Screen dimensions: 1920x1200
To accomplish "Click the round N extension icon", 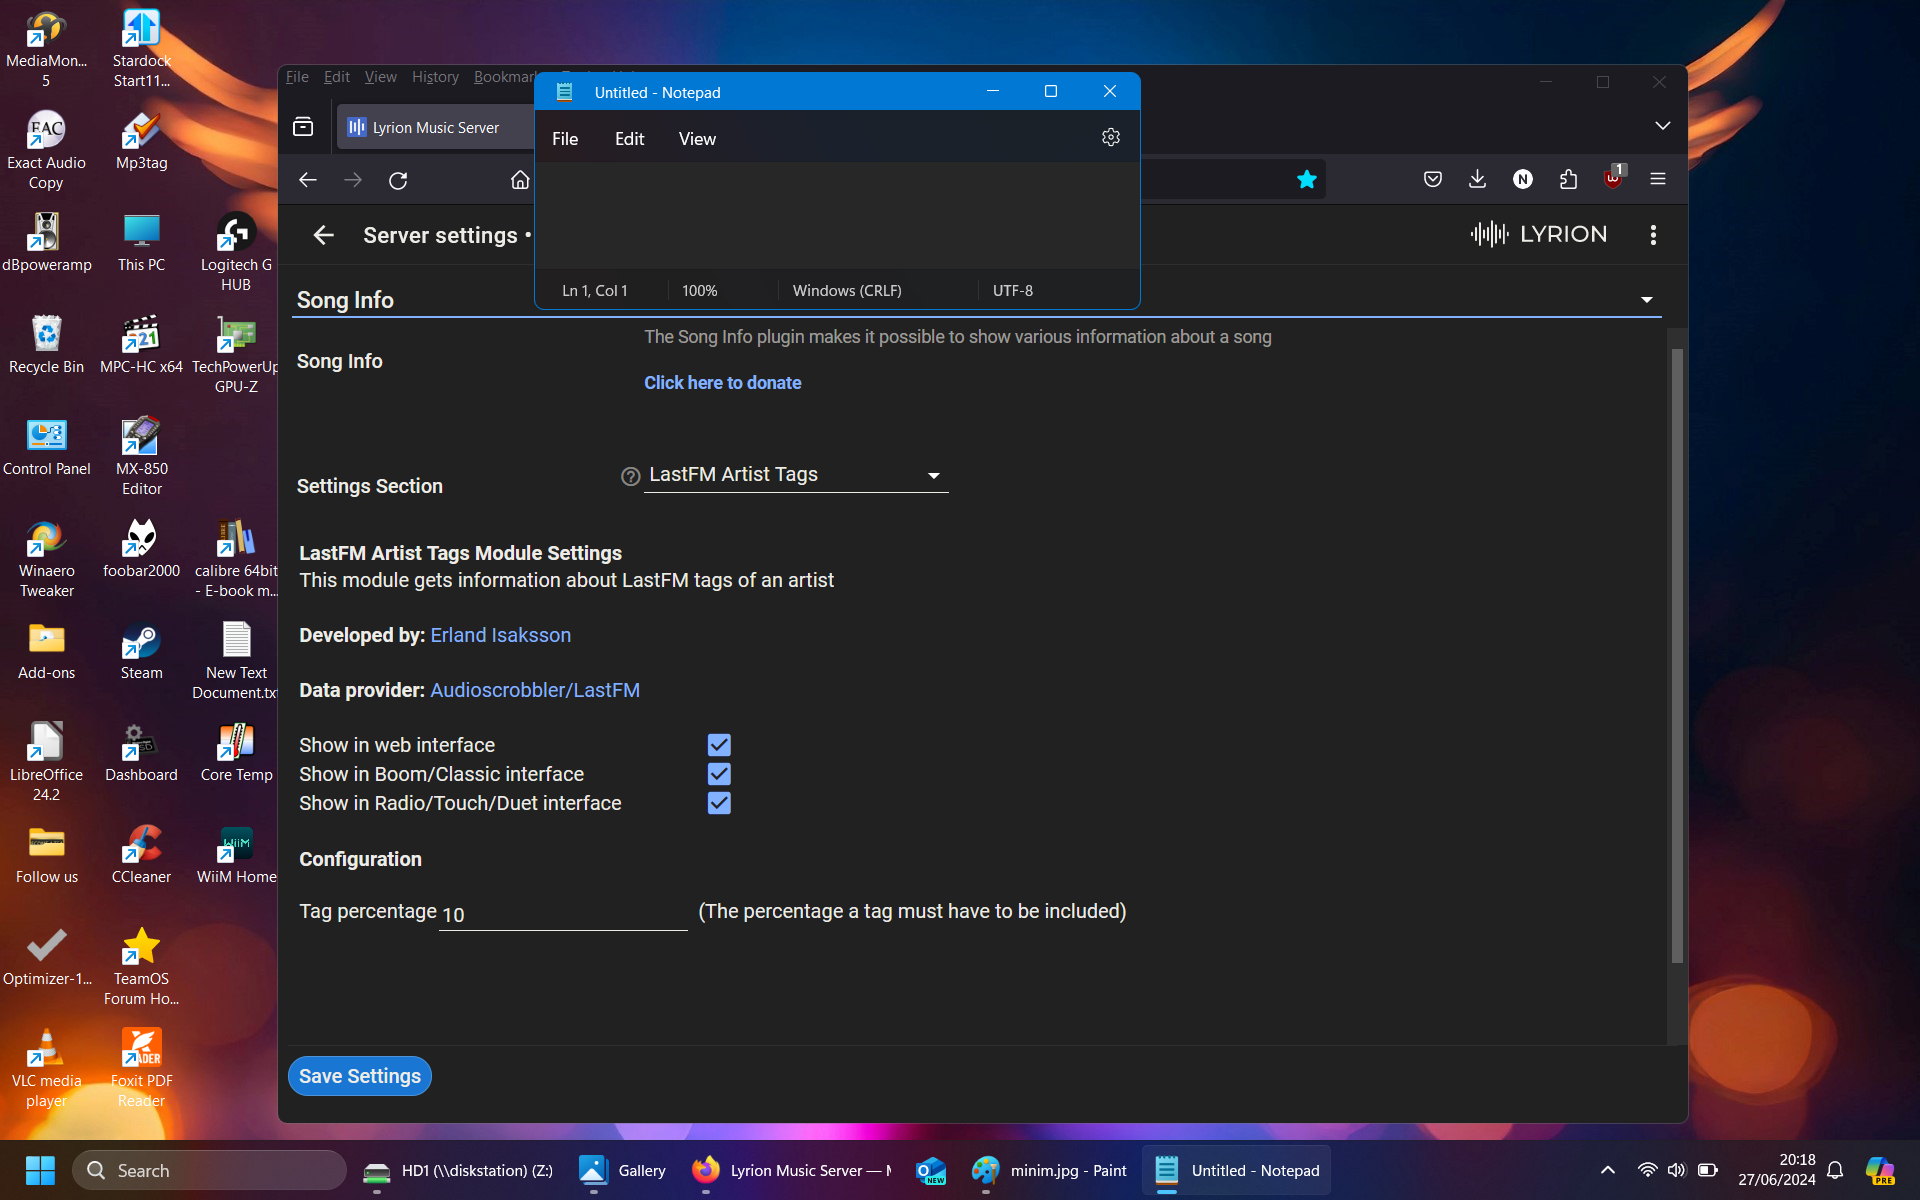I will click(1522, 179).
